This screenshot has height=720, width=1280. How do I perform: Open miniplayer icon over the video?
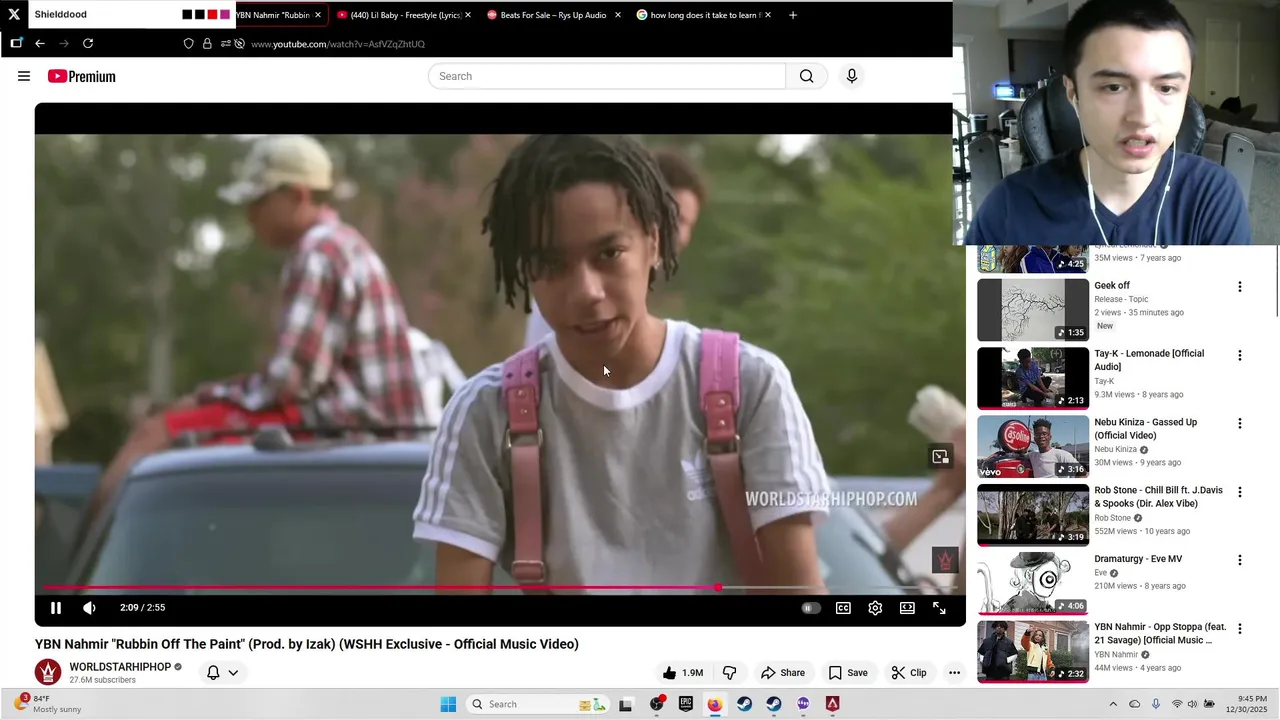pos(940,457)
